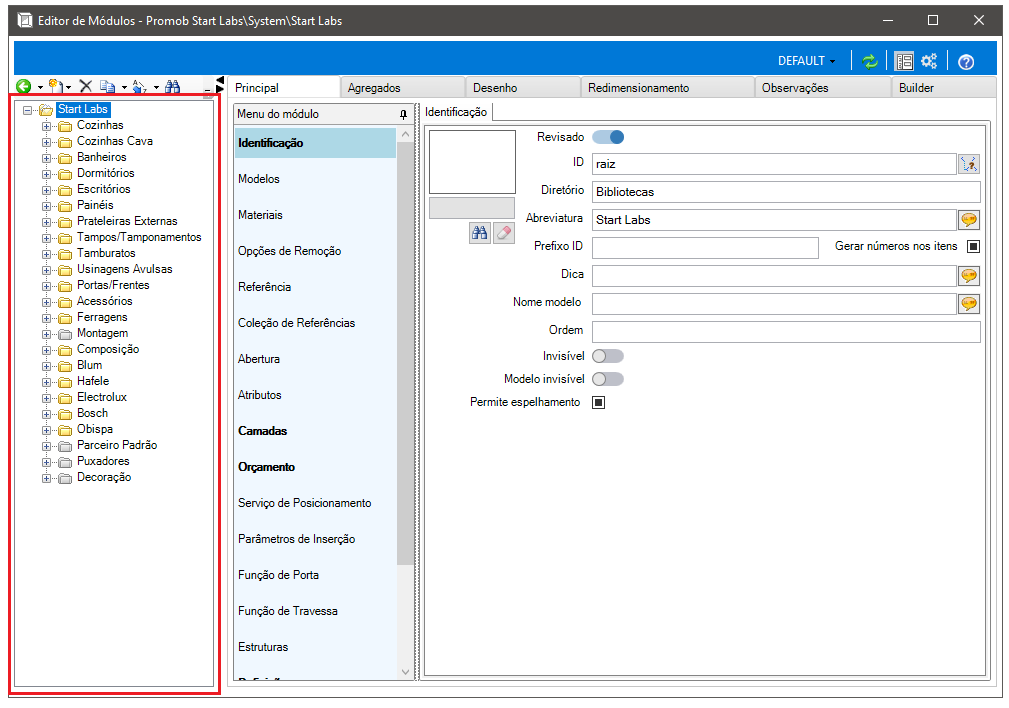Click the ID input field containing raiz

pyautogui.click(x=774, y=164)
